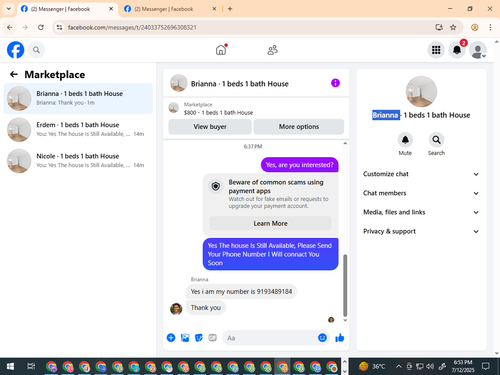Screen dimensions: 500x375
Task: Open emoji picker in message box
Action: pyautogui.click(x=322, y=338)
